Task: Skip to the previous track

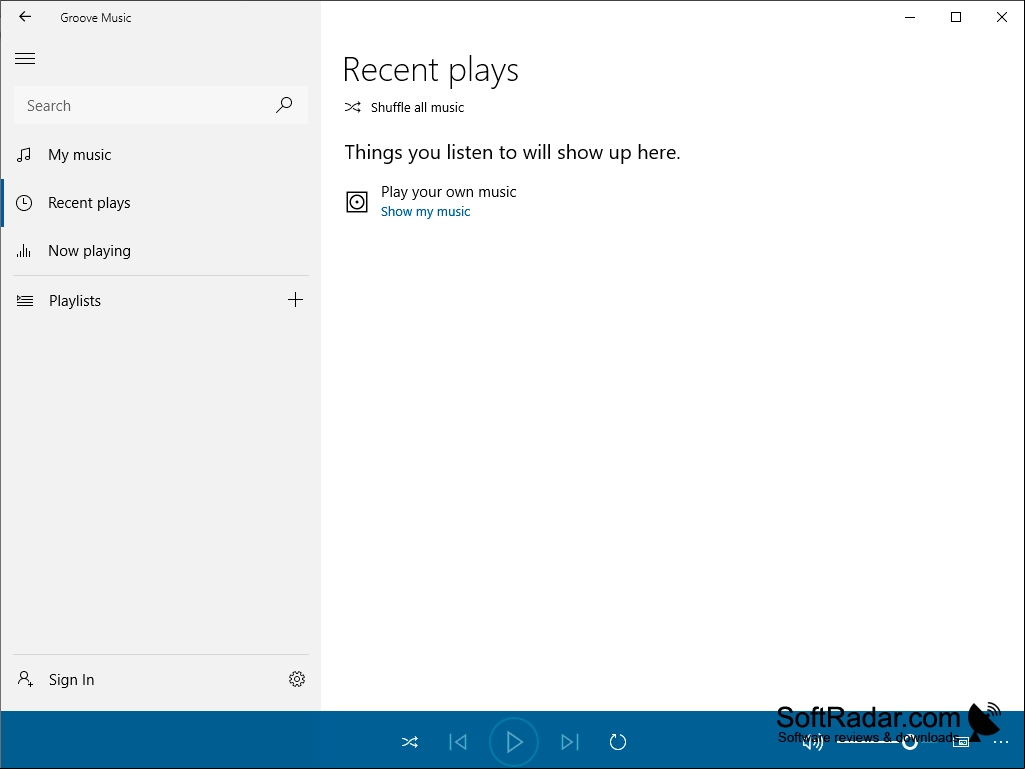Action: point(458,742)
